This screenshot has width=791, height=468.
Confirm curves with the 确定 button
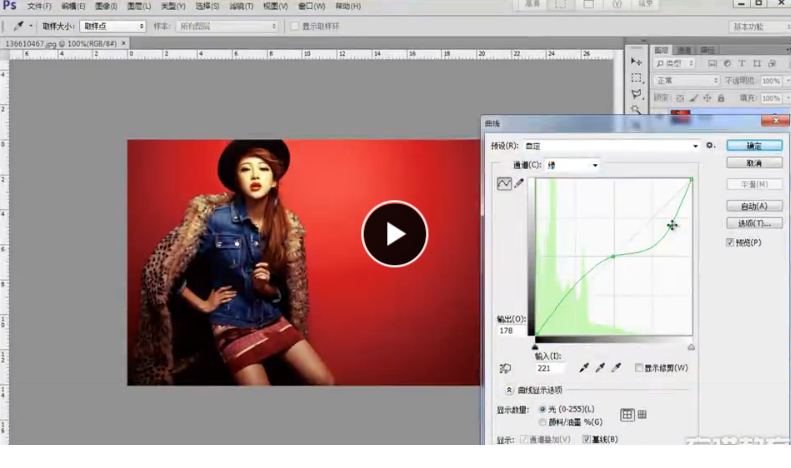[x=754, y=146]
